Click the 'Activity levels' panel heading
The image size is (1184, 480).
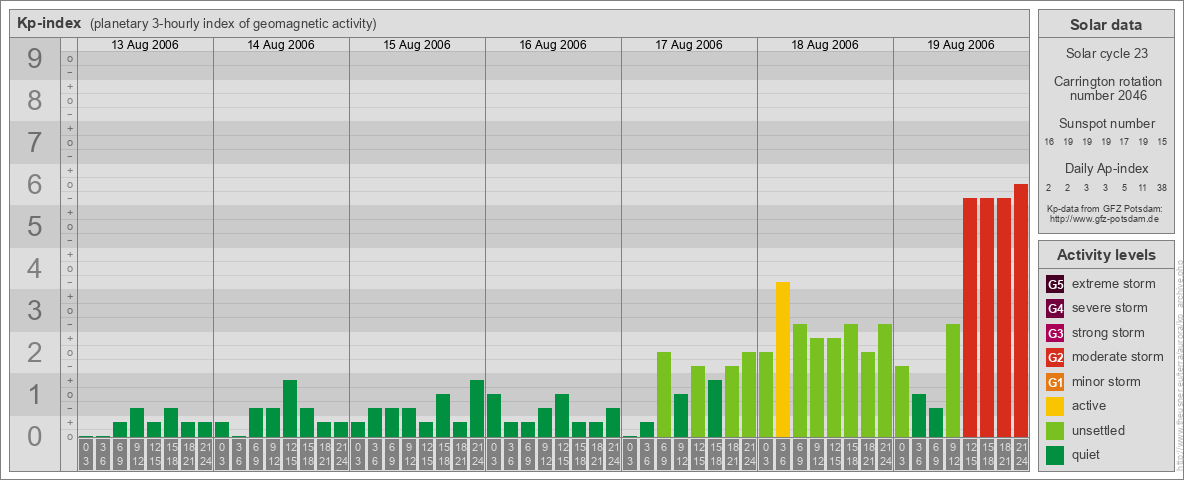pyautogui.click(x=1106, y=255)
